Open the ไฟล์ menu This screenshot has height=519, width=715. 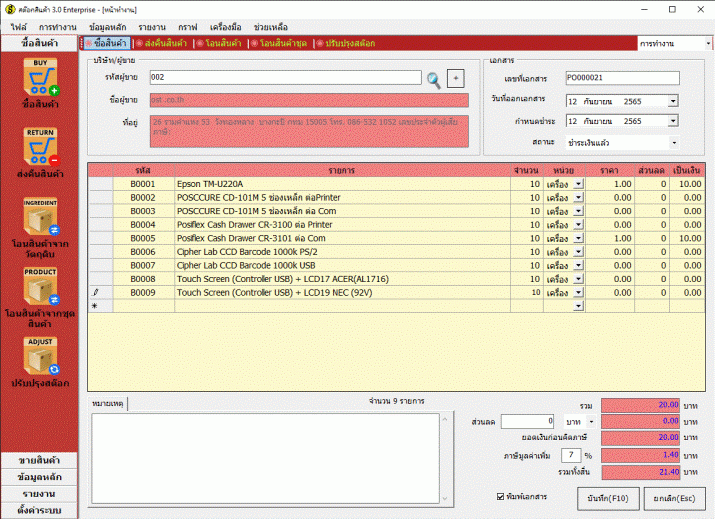click(x=19, y=27)
